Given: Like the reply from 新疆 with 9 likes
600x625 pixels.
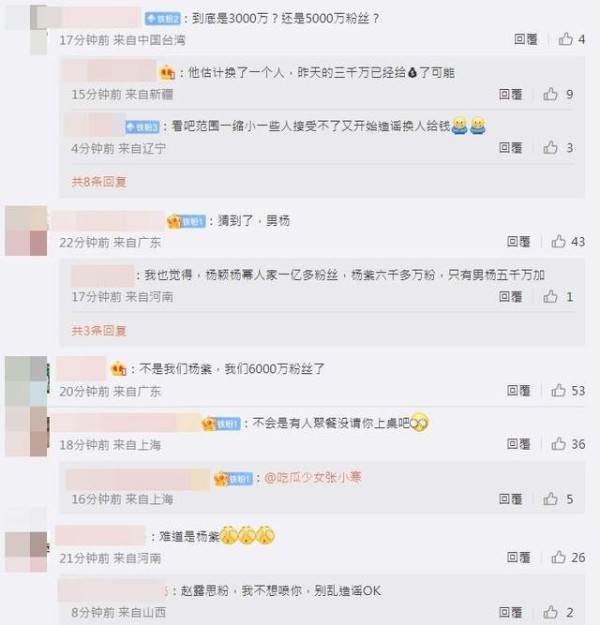Looking at the screenshot, I should 550,94.
